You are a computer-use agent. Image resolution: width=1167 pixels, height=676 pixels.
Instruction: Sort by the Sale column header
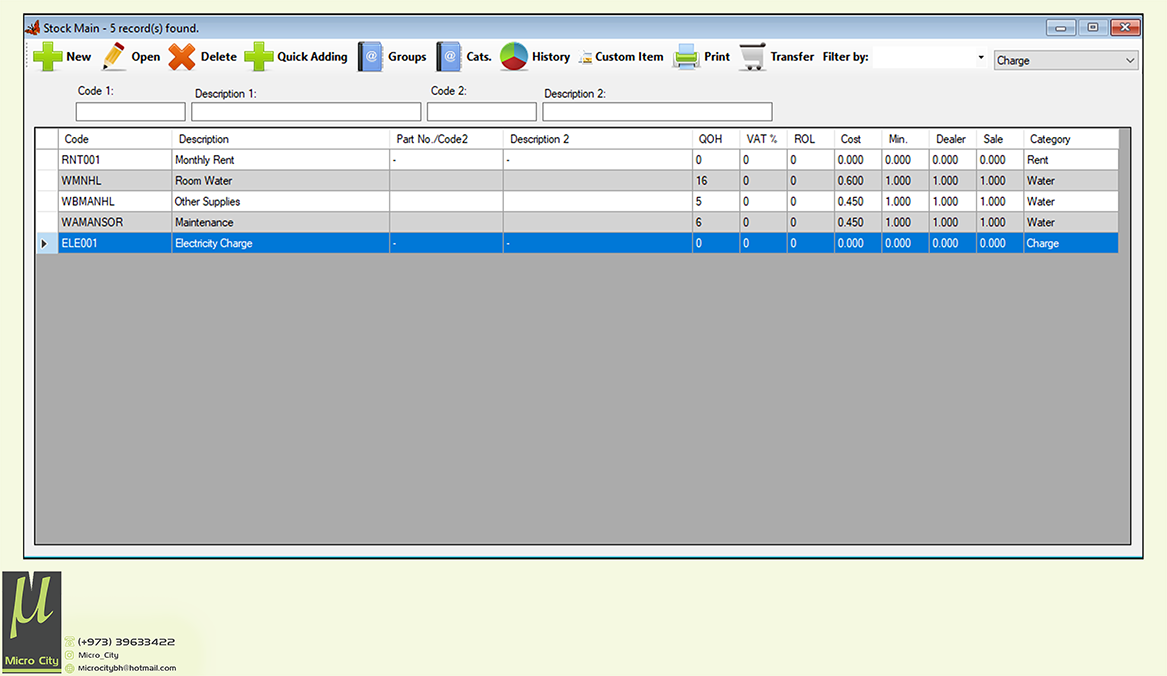1000,139
